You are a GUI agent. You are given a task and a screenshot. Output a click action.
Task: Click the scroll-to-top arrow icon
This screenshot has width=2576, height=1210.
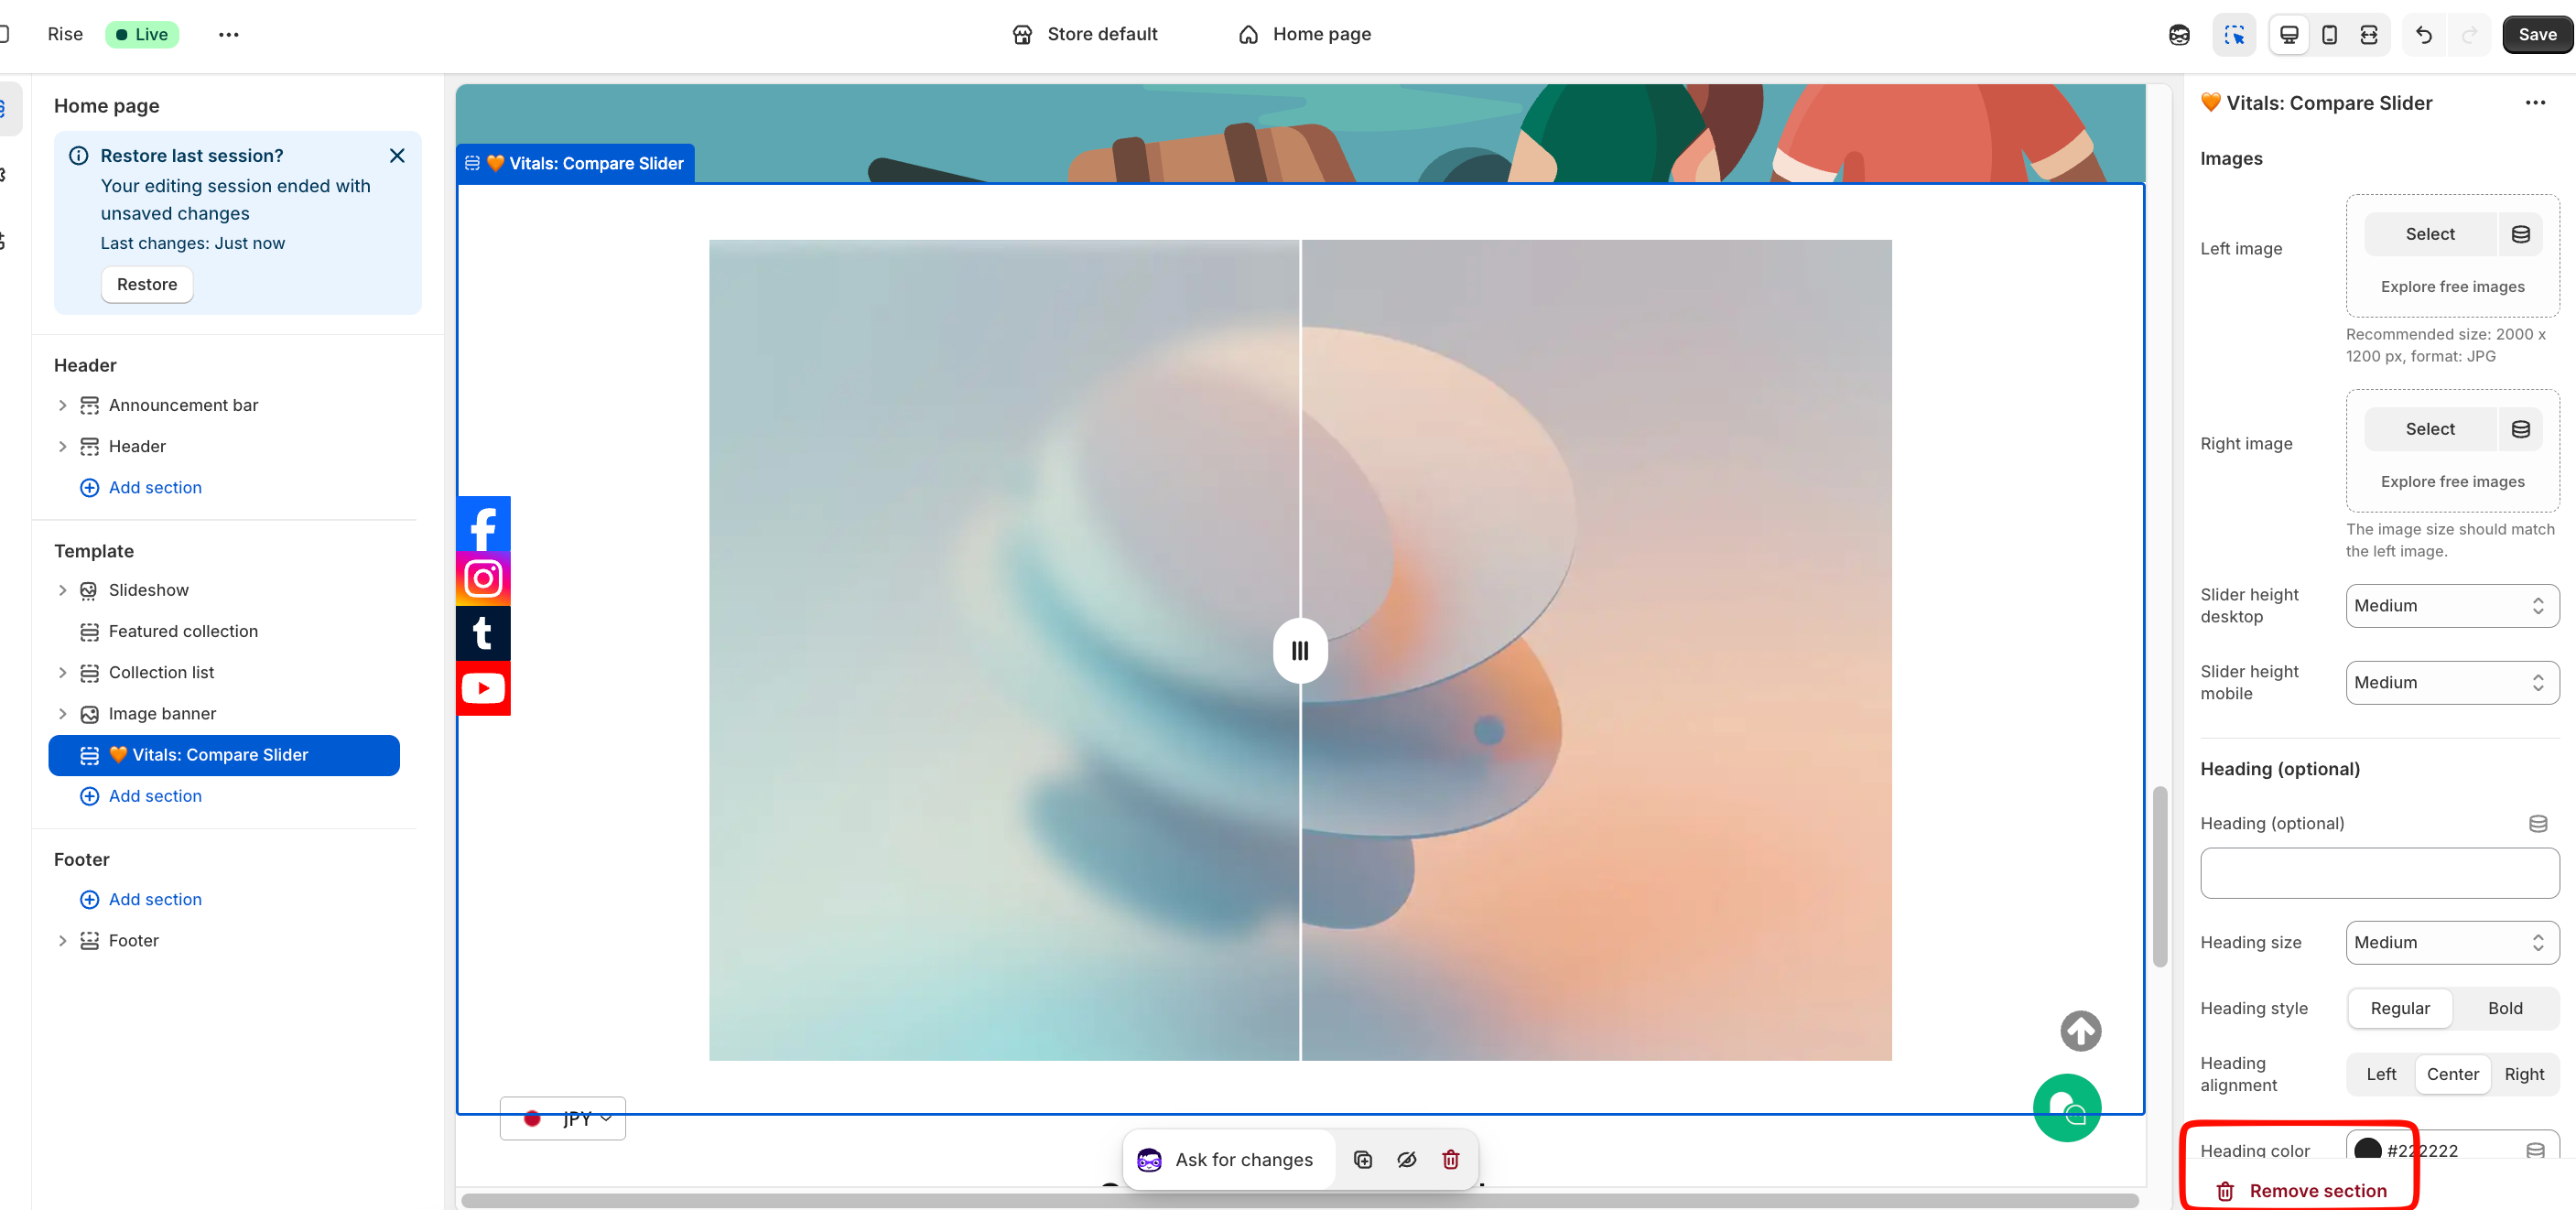point(2080,1031)
